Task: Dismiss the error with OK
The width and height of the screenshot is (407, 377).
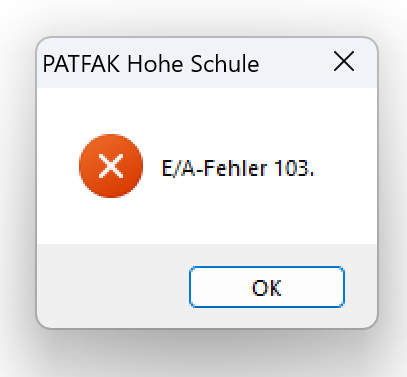Action: (x=267, y=287)
